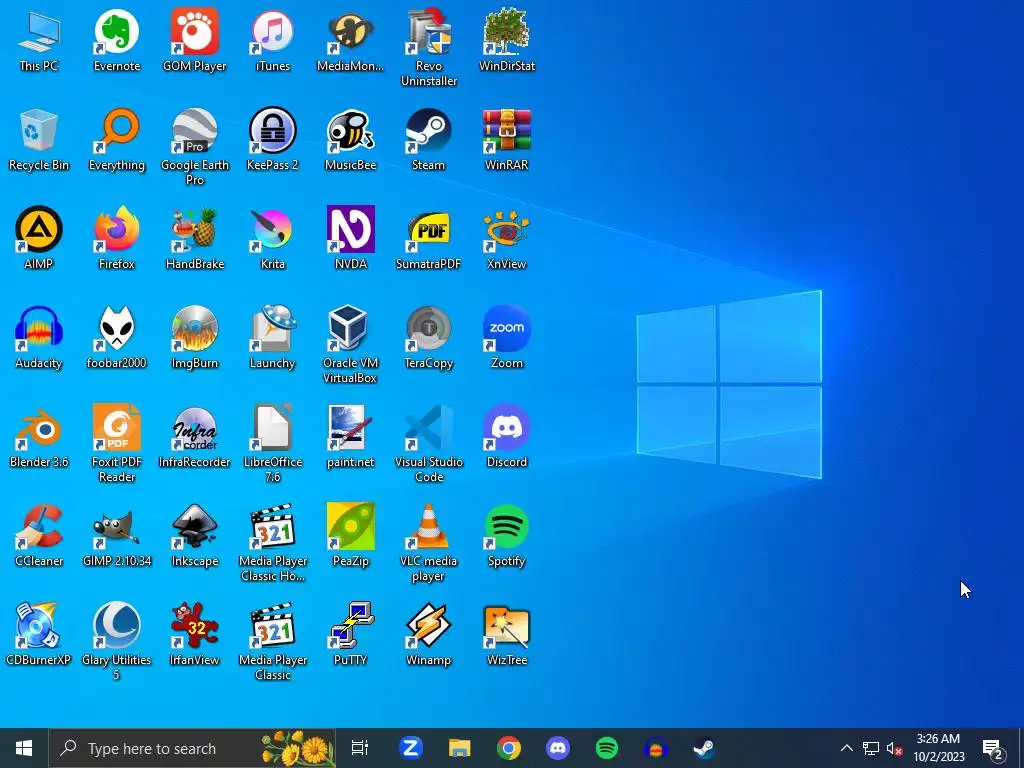Open the notification action center

pyautogui.click(x=993, y=748)
